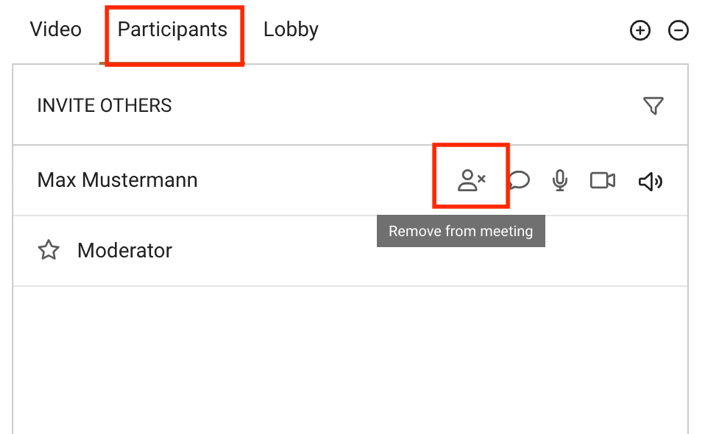711x434 pixels.
Task: Switch to the Video tab
Action: click(56, 29)
